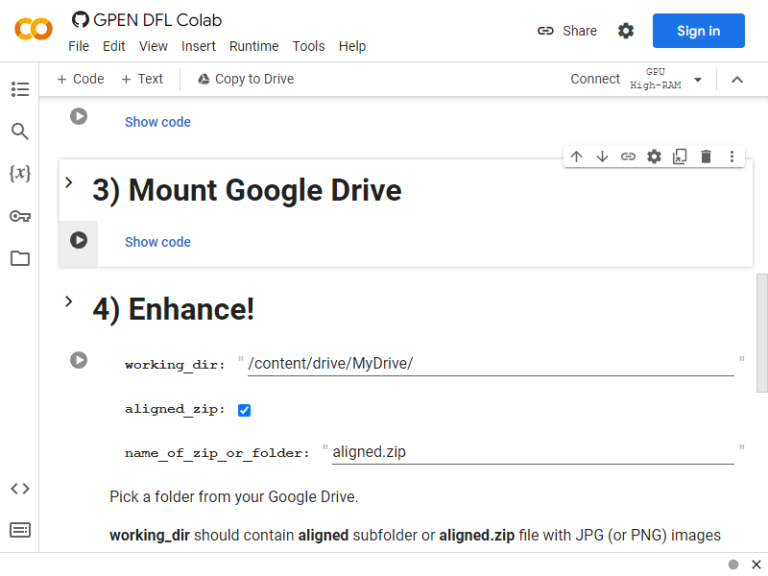Click the '3) Mount Google Drive' heading
Screen dimensions: 768x576
(247, 190)
